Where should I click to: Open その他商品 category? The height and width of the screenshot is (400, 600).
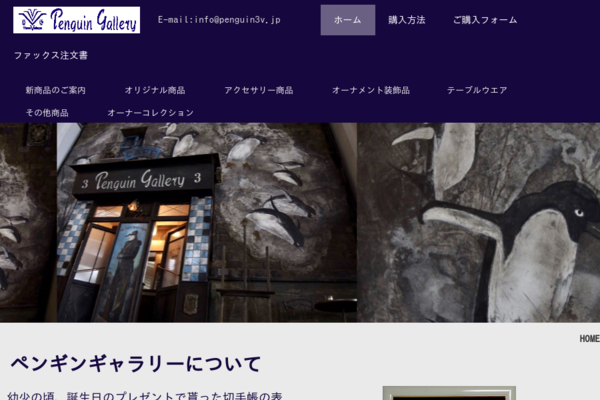(47, 113)
